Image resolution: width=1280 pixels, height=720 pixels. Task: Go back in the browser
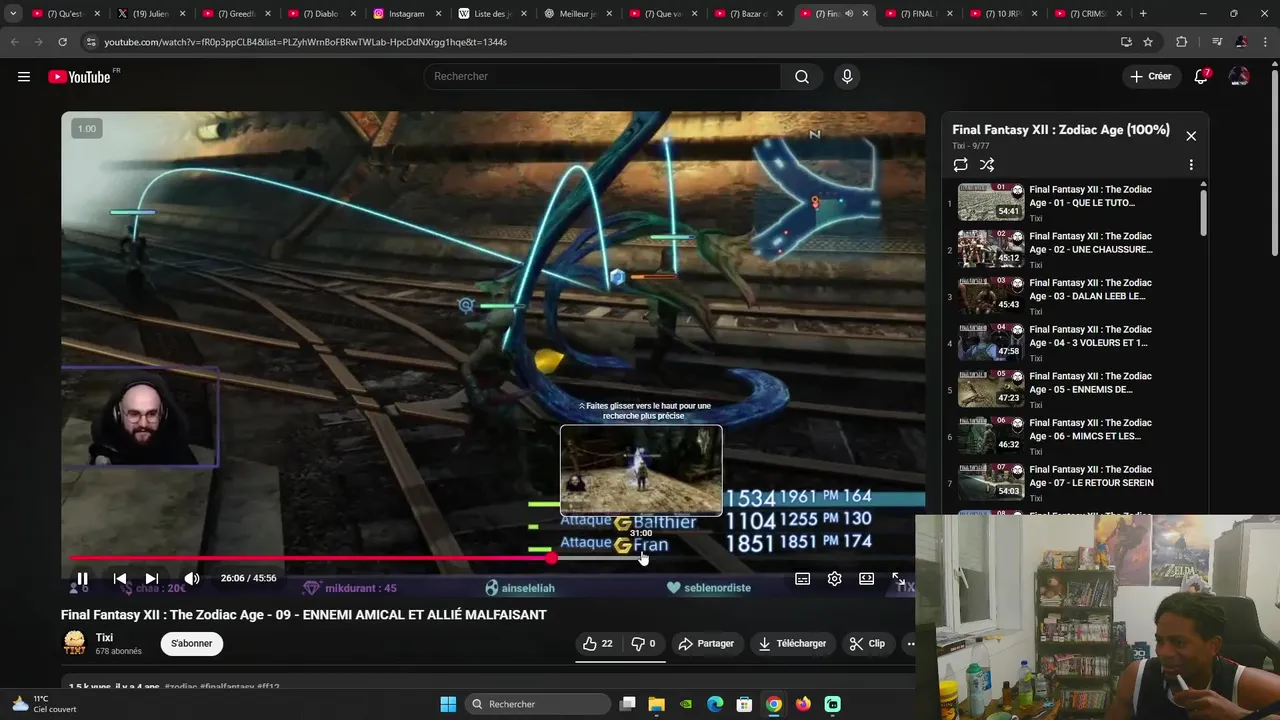click(x=14, y=42)
